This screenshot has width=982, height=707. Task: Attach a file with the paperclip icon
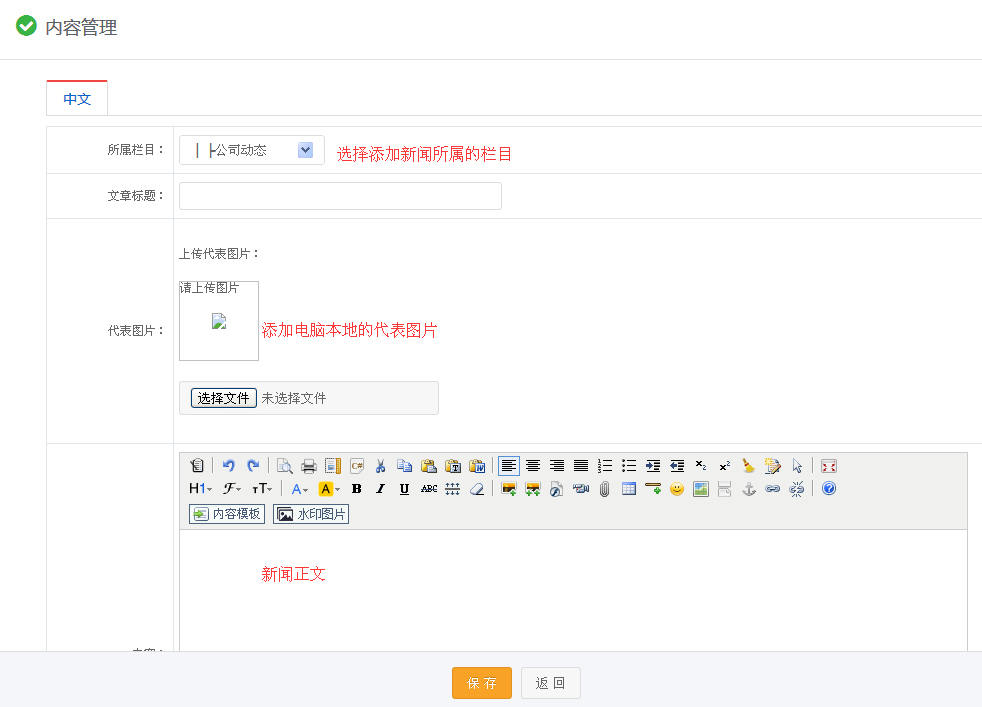coord(604,489)
